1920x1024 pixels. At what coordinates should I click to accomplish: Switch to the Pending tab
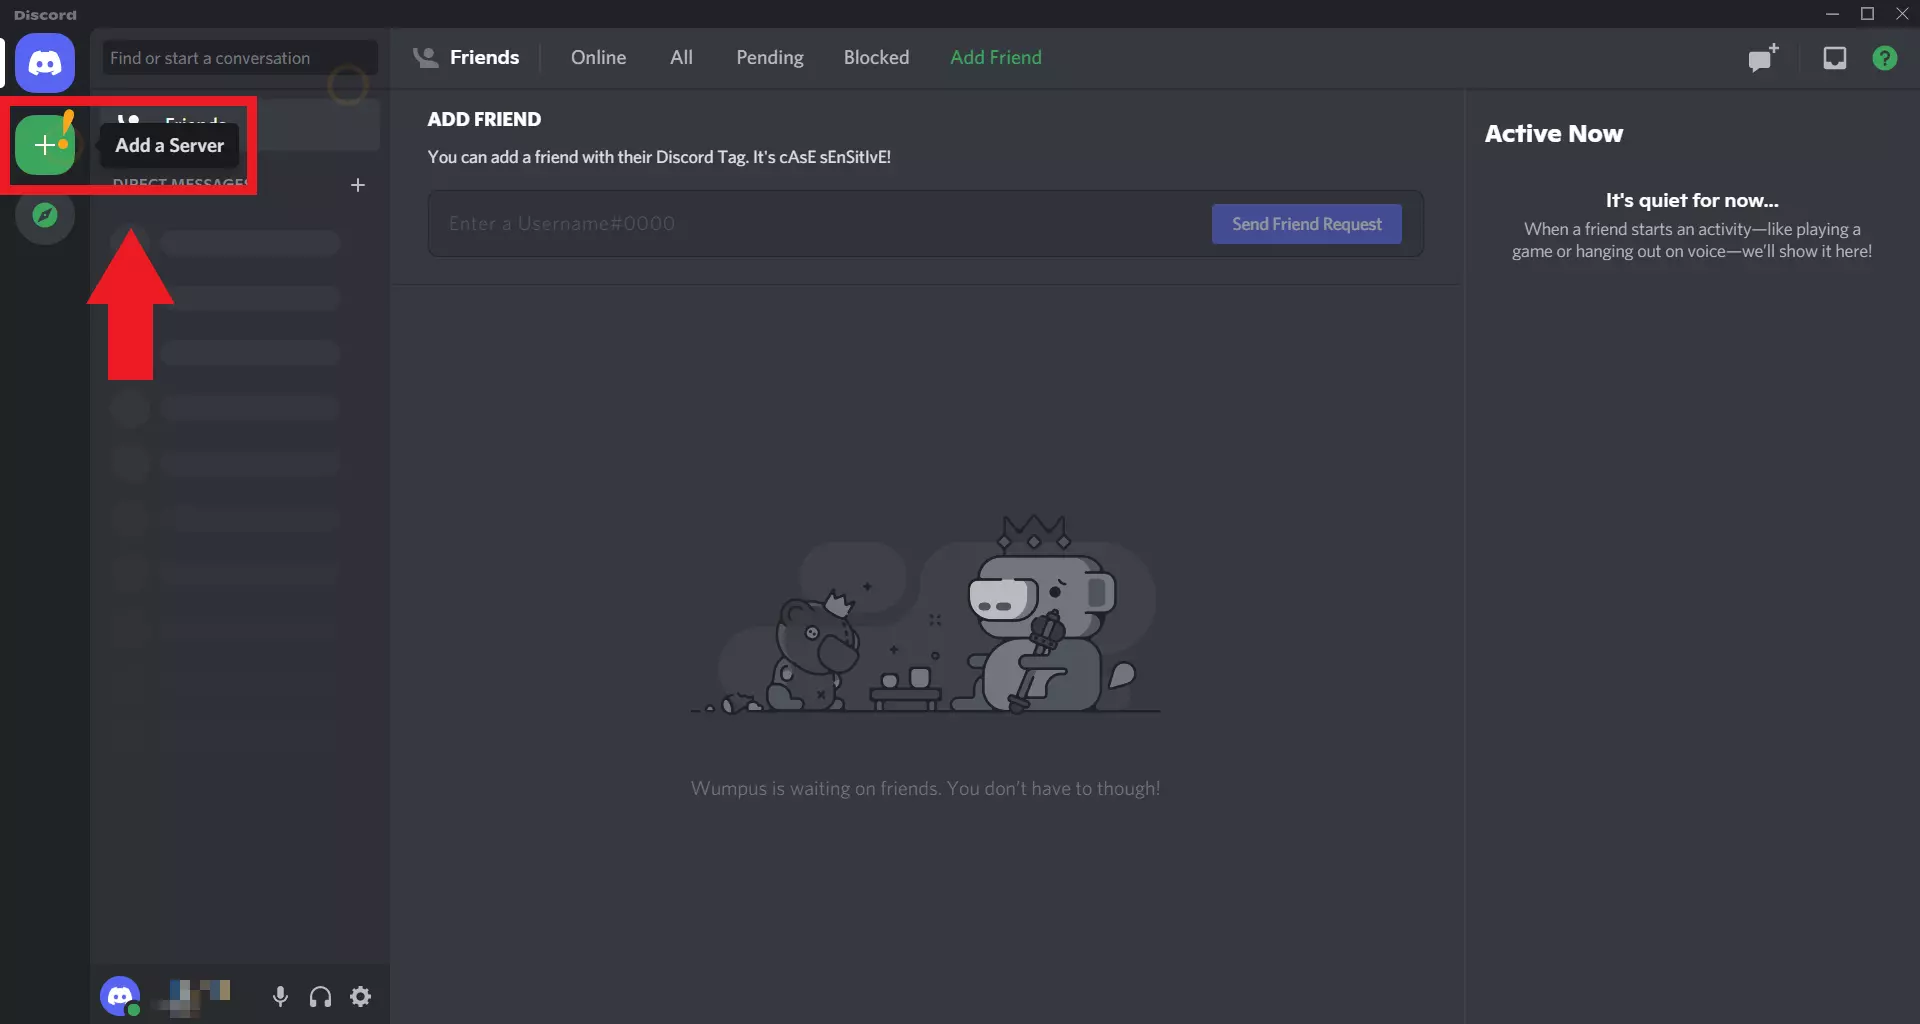point(769,57)
